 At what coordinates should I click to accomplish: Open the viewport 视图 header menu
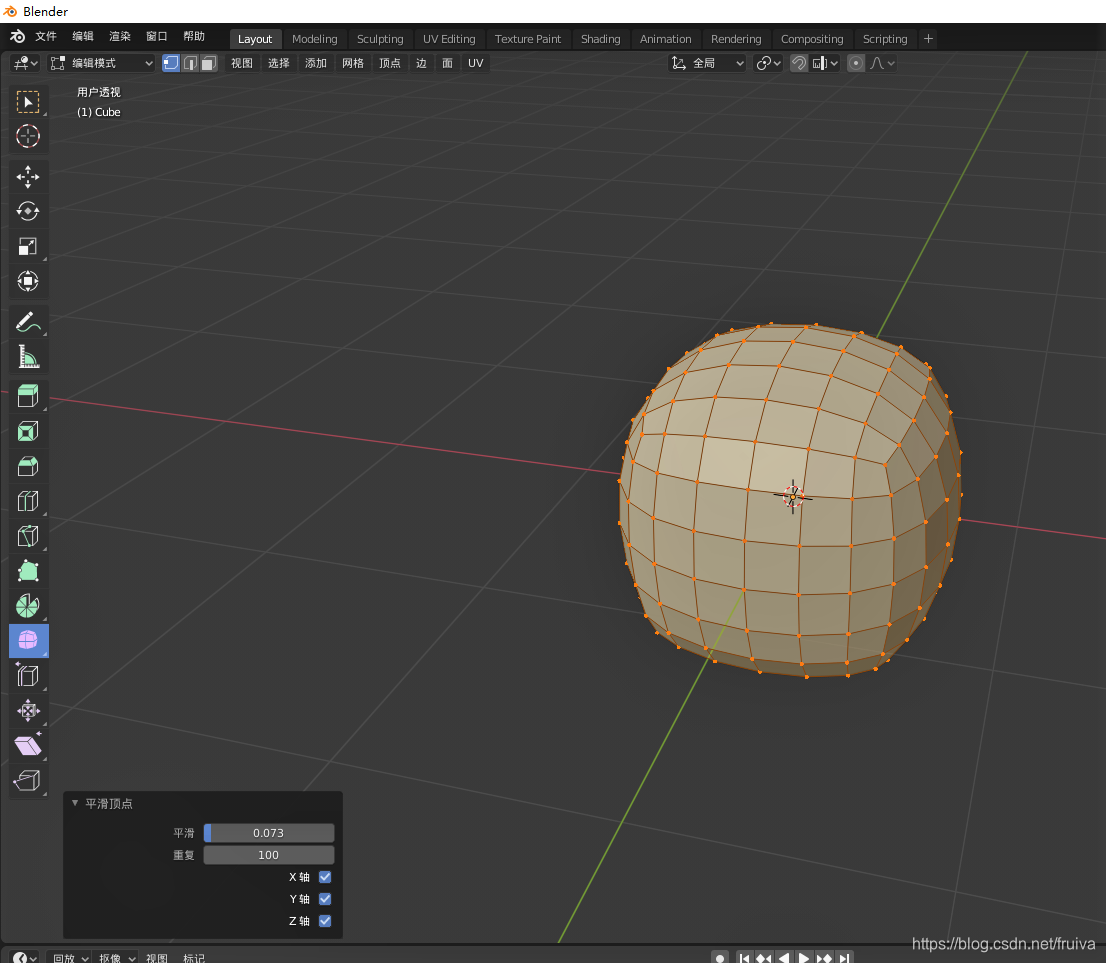[x=242, y=63]
